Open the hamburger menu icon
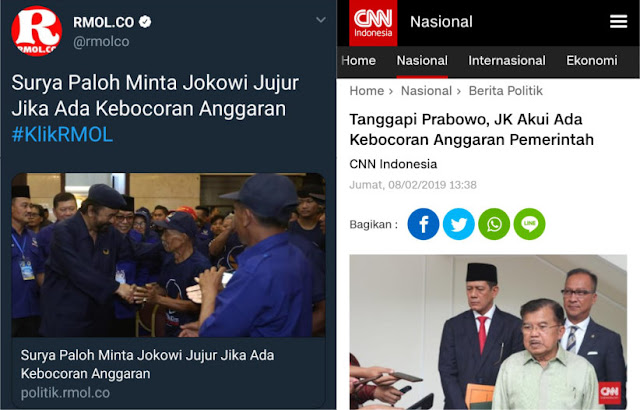This screenshot has width=640, height=410. click(x=618, y=22)
